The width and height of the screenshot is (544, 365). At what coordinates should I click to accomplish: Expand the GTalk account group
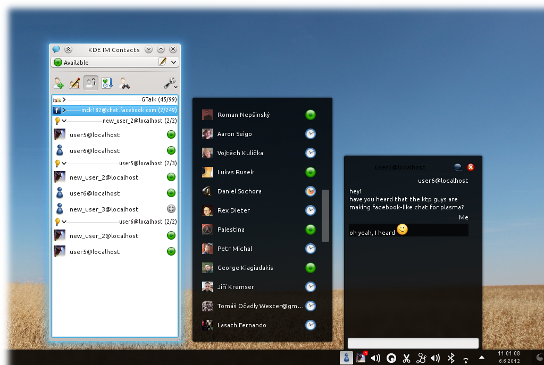pos(115,100)
